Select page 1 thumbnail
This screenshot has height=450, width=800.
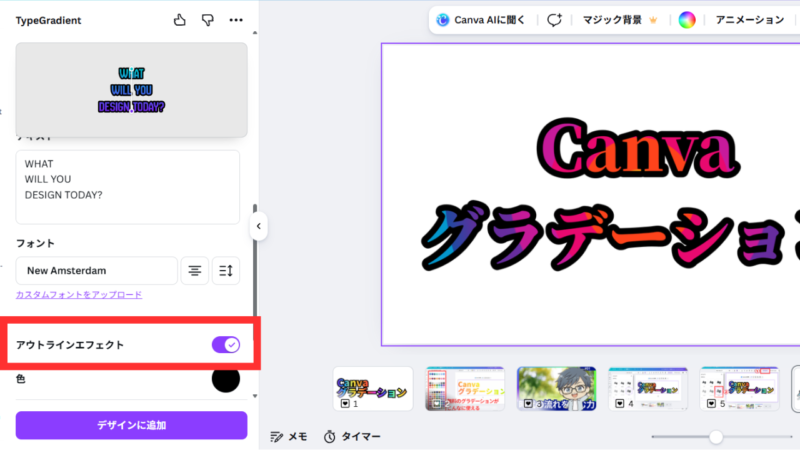coord(373,389)
